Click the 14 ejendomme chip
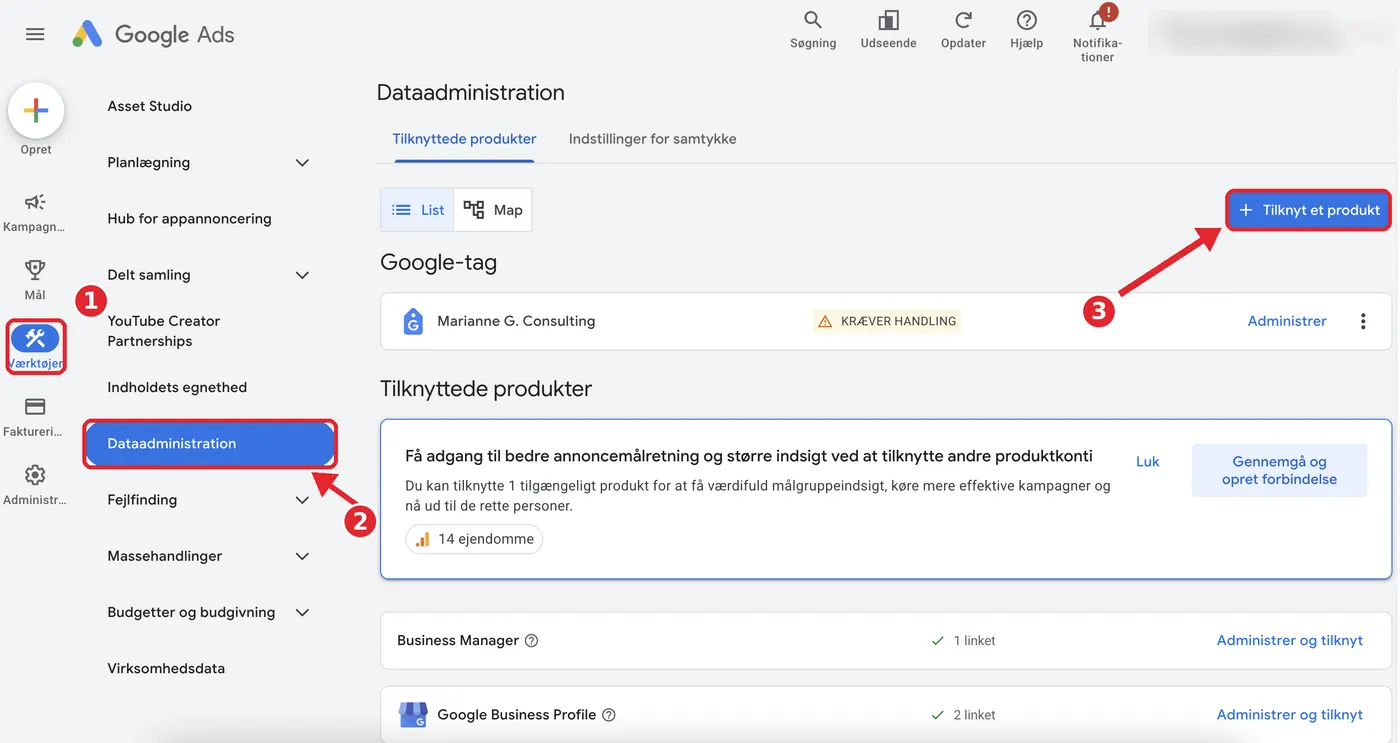 [474, 539]
